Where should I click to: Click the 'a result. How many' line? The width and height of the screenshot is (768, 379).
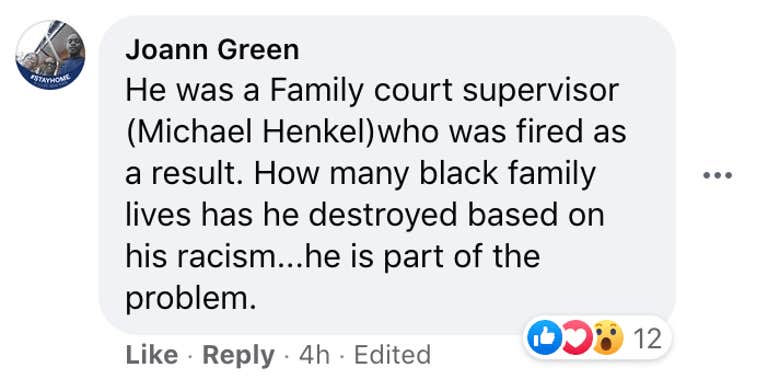pyautogui.click(x=361, y=174)
